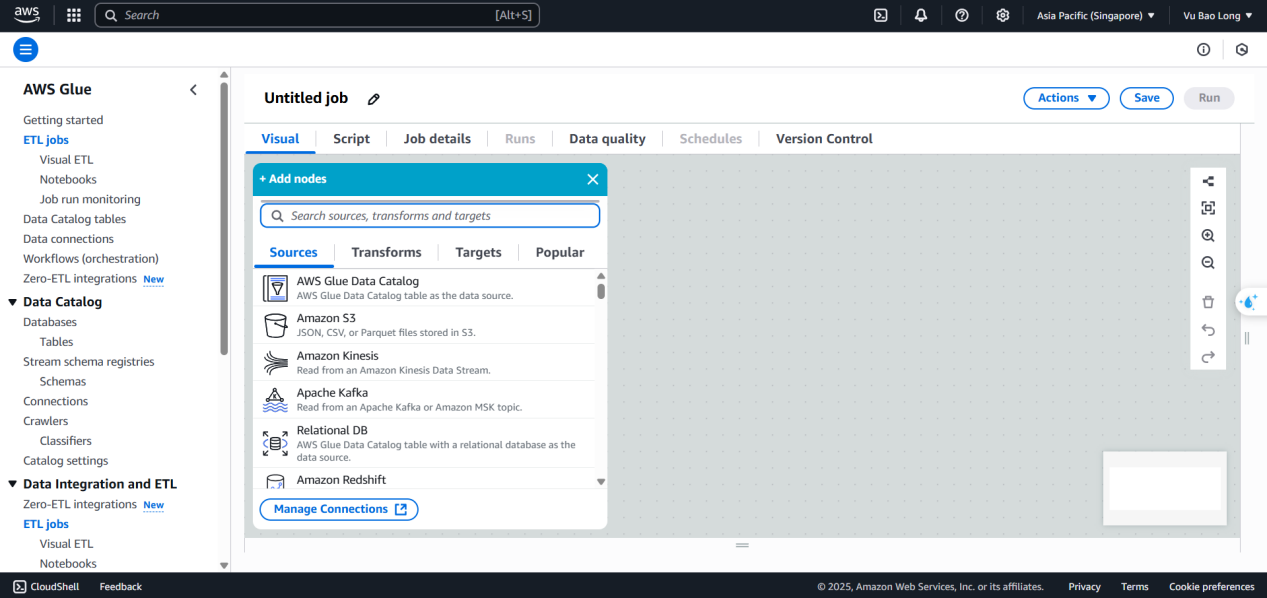Click the search sources, transforms and targets field
The width and height of the screenshot is (1267, 598).
[x=430, y=216]
